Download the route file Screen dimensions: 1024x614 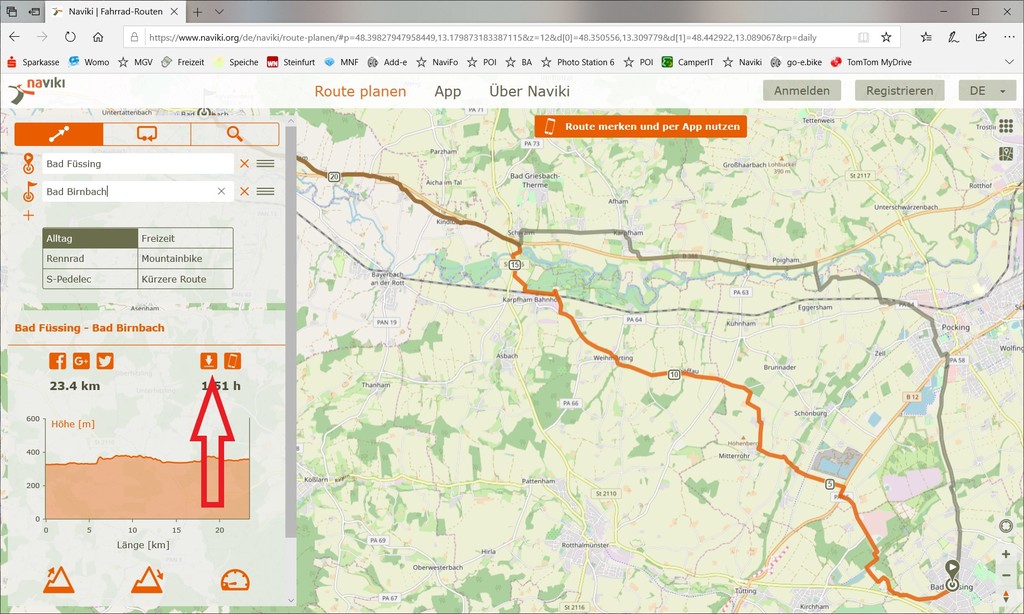[x=208, y=361]
